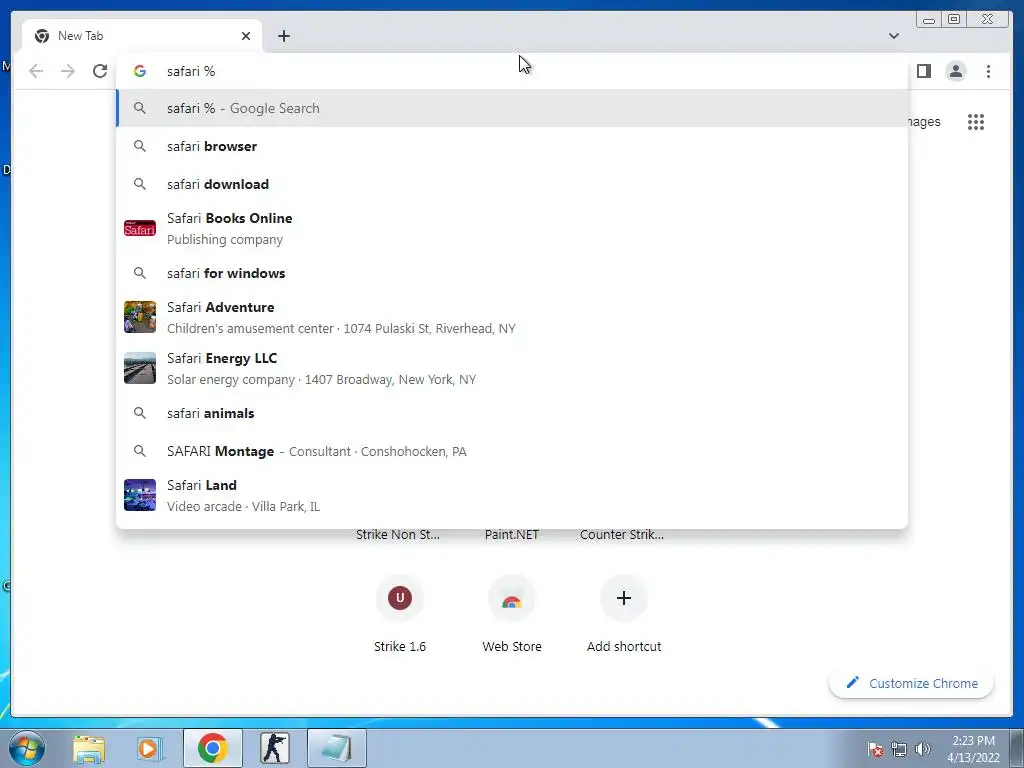This screenshot has height=768, width=1024.
Task: Click the Safari Energy LLC thumbnail
Action: pyautogui.click(x=140, y=368)
